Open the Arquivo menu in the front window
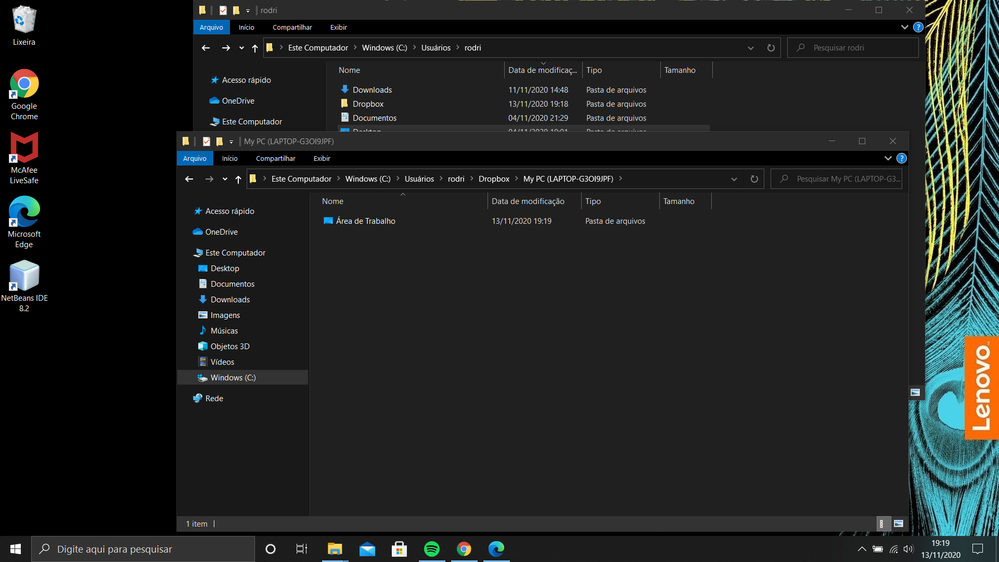Viewport: 999px width, 562px height. [x=195, y=158]
